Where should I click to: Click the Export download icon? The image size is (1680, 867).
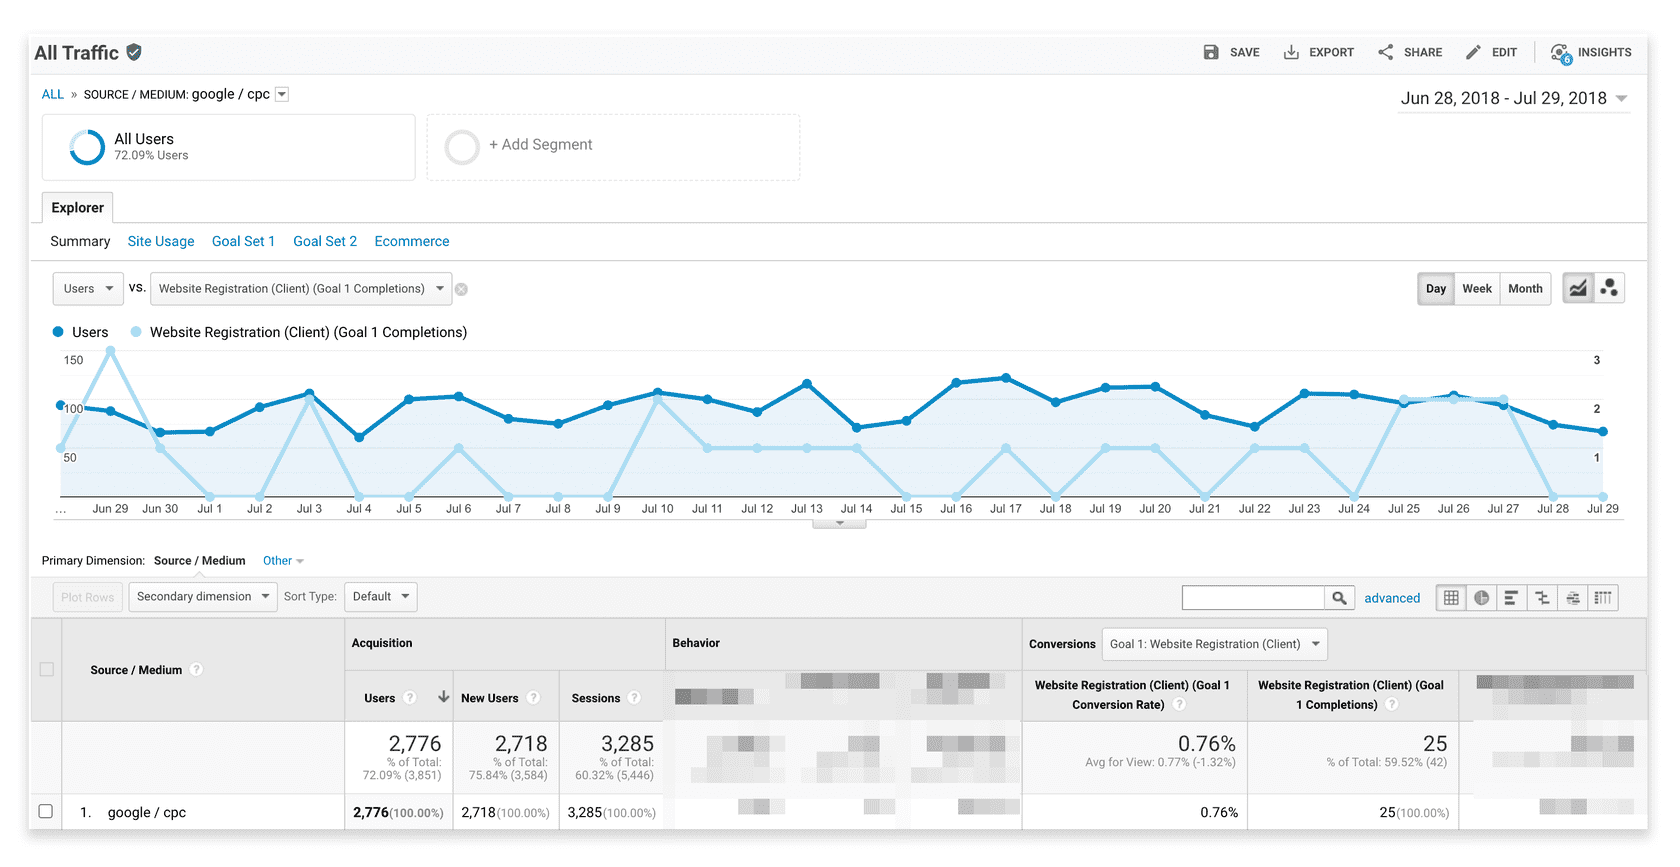click(x=1291, y=52)
